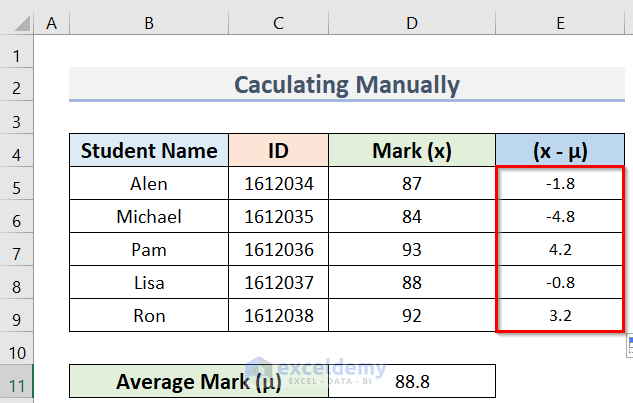Select column B header

coord(149,18)
